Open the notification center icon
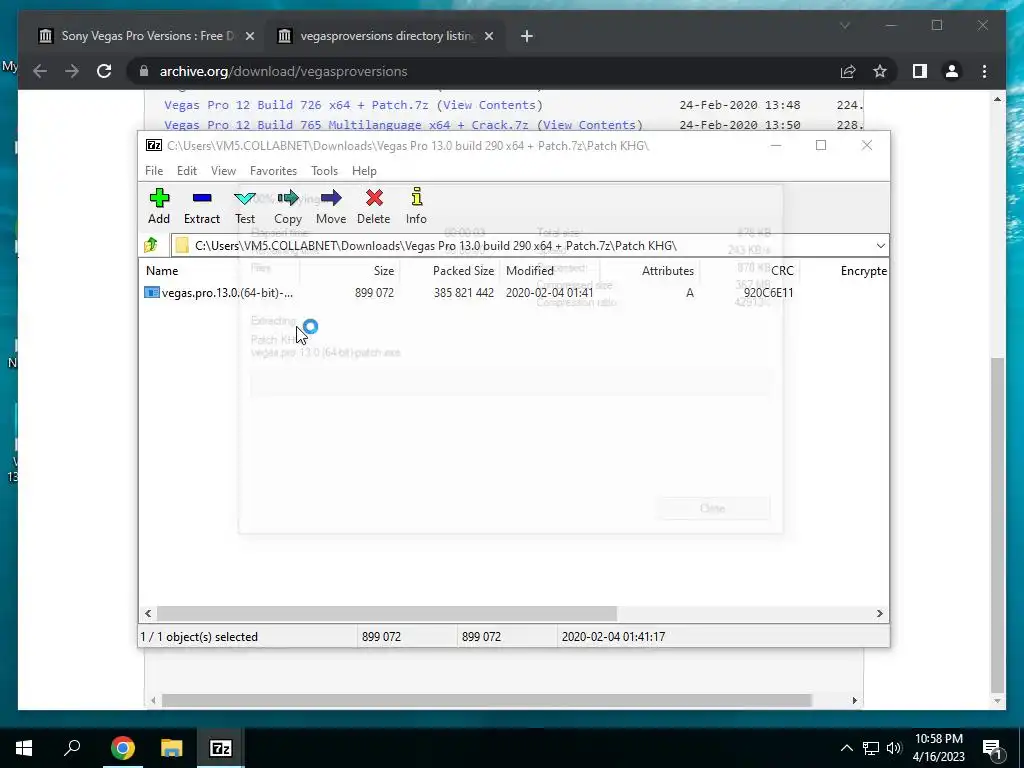Viewport: 1024px width, 768px height. 992,748
